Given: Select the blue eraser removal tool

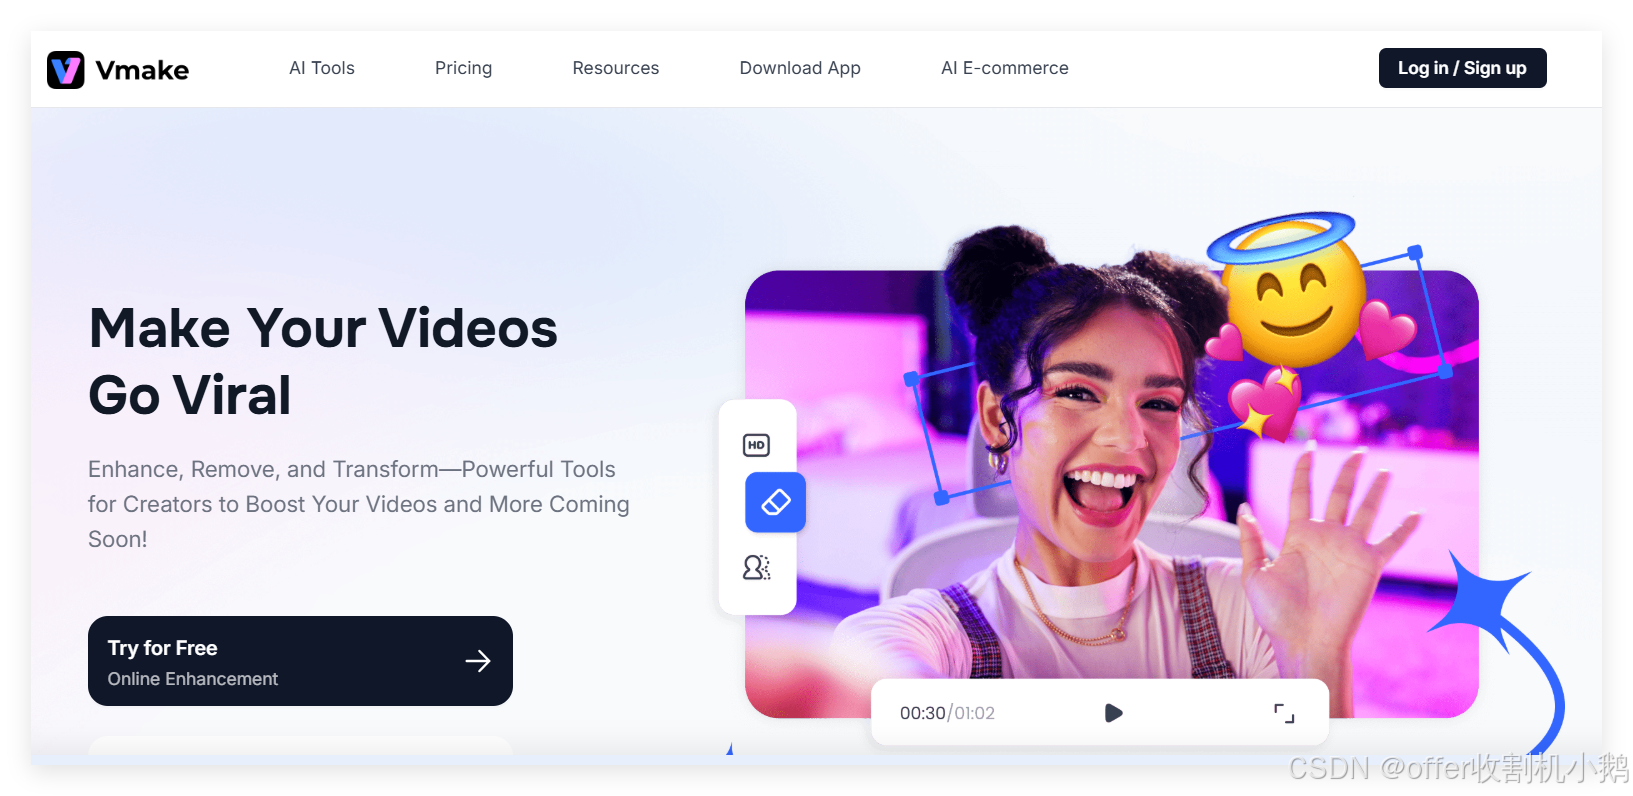Looking at the screenshot, I should click(776, 502).
